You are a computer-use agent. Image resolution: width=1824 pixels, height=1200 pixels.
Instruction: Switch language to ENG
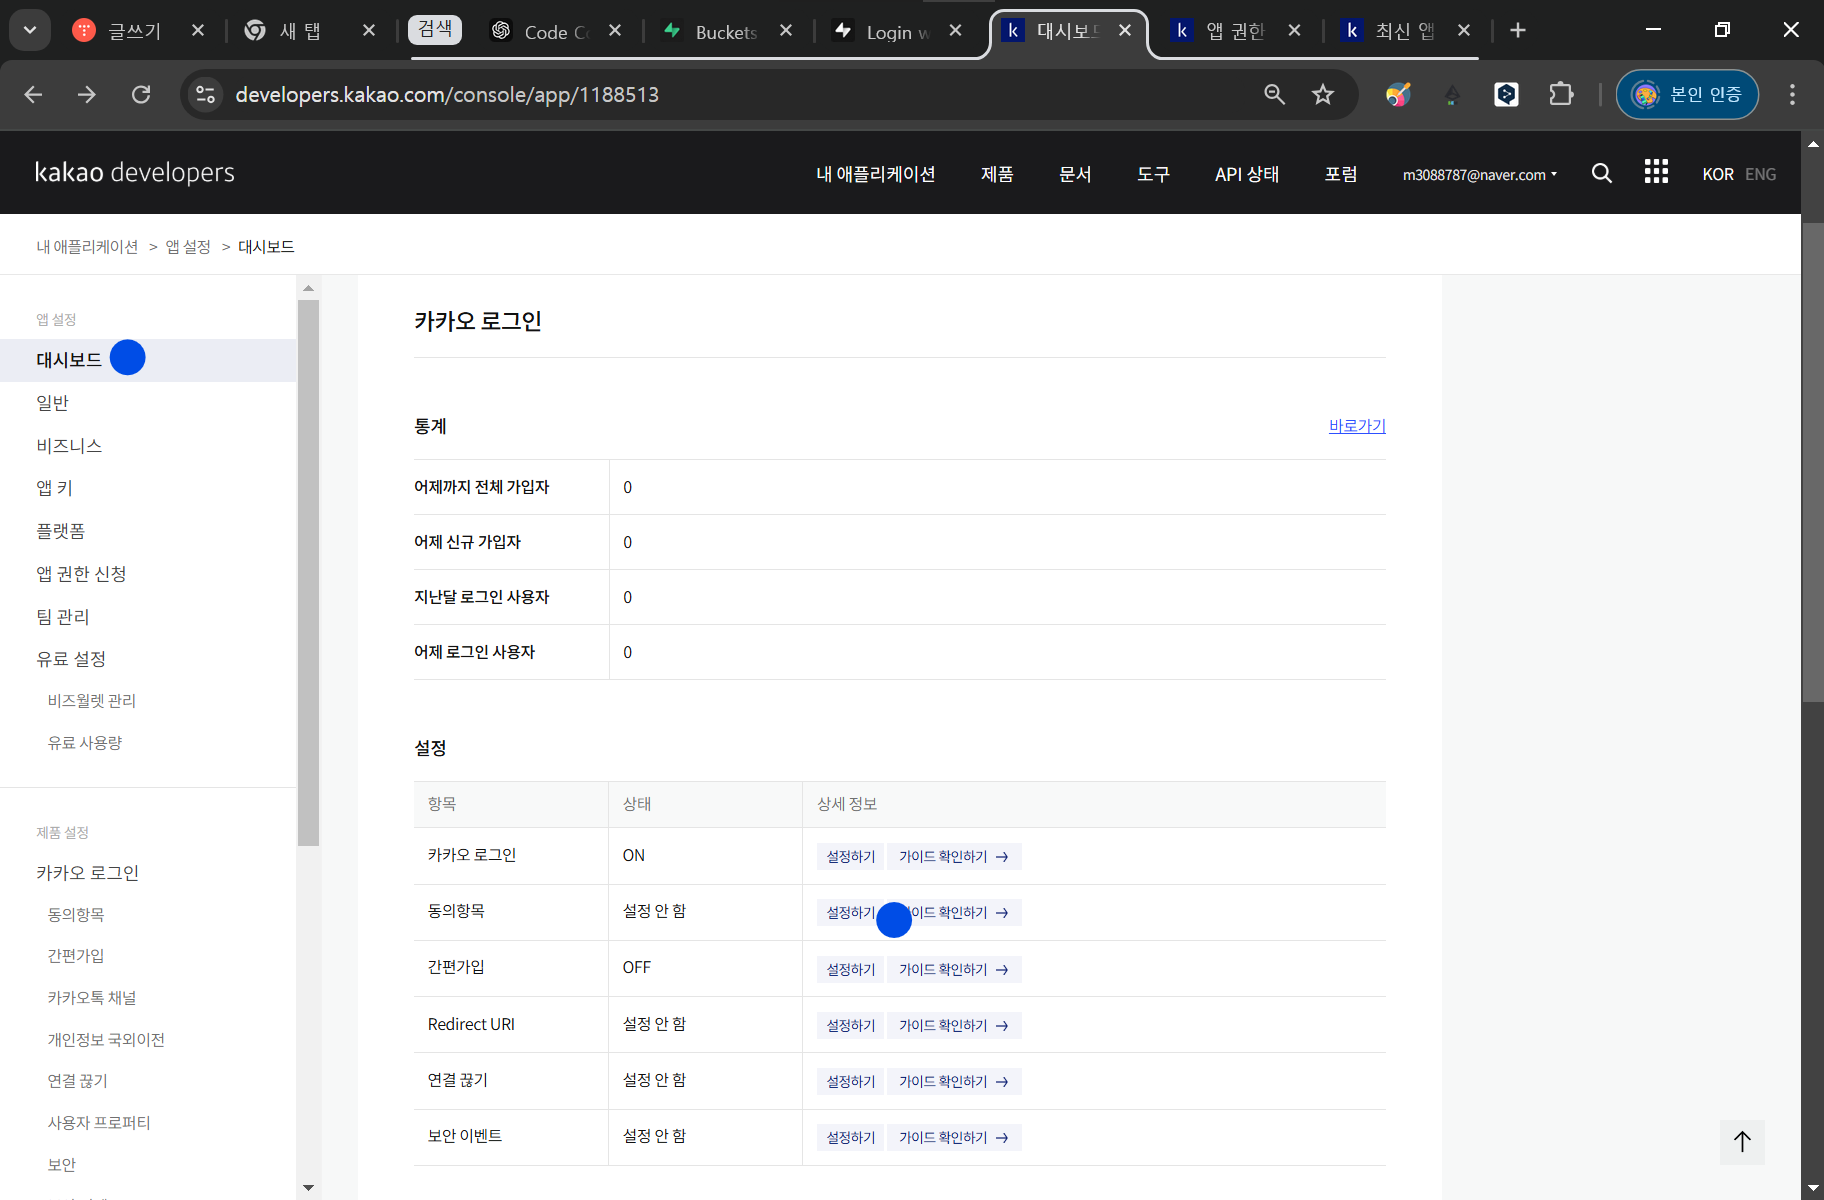(1760, 174)
